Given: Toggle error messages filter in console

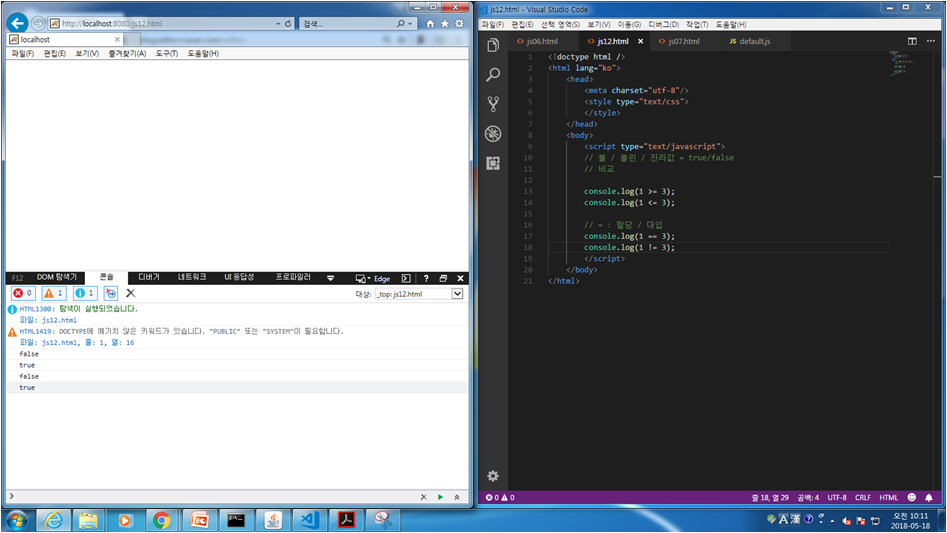Looking at the screenshot, I should click(23, 293).
